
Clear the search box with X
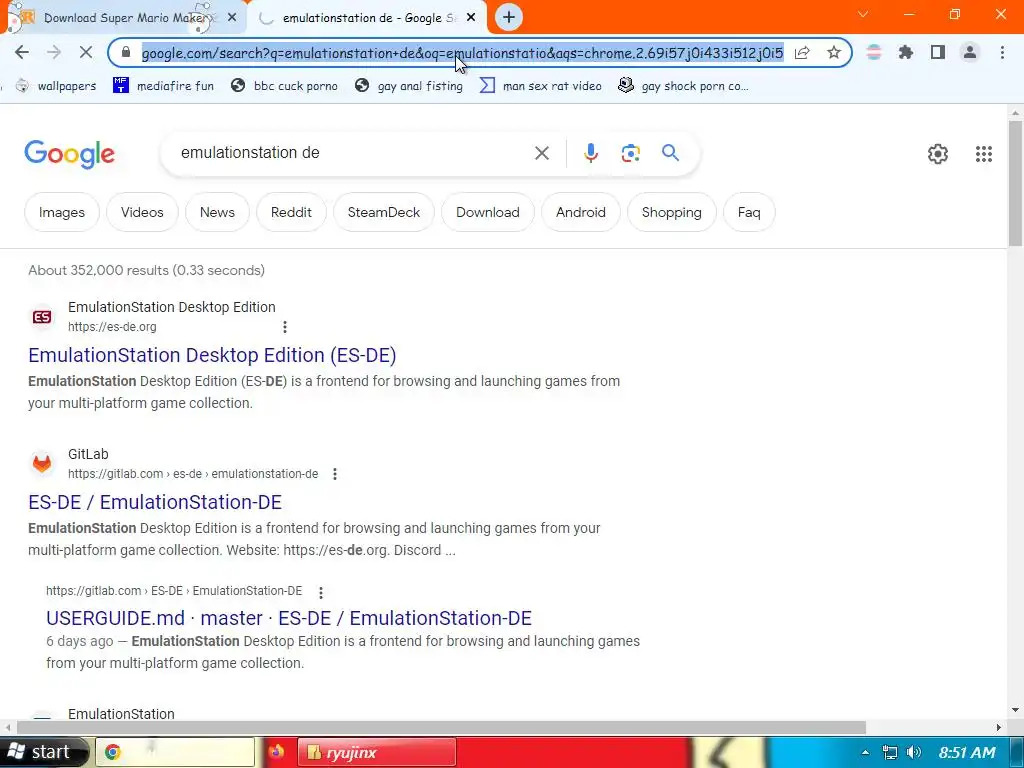(541, 153)
